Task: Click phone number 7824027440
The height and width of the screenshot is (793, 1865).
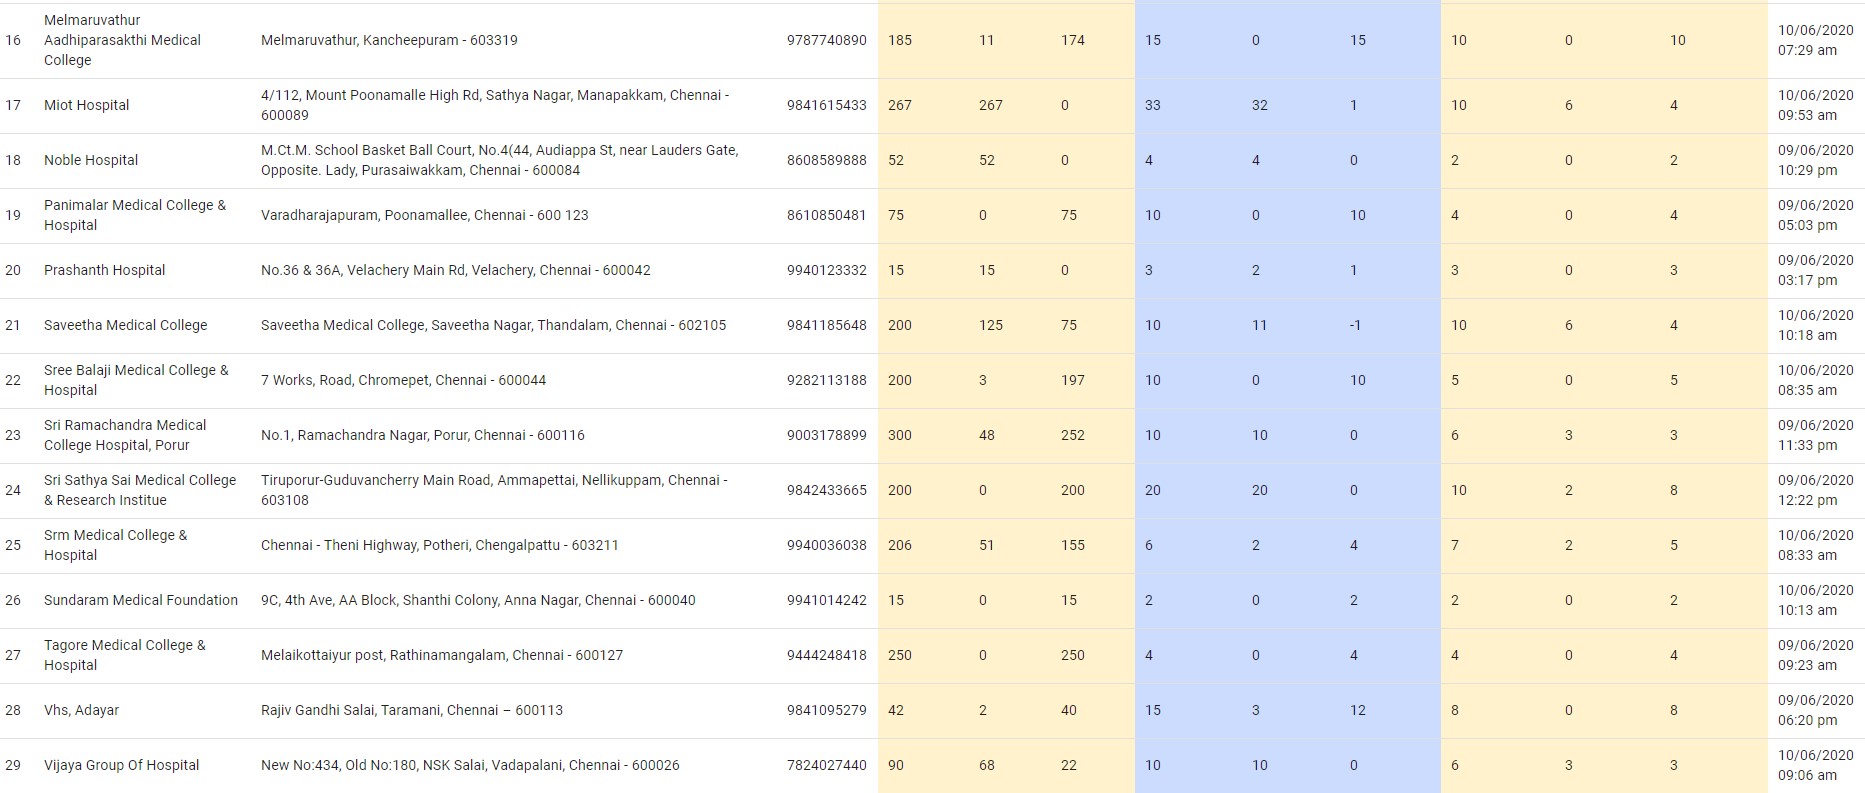Action: tap(827, 765)
